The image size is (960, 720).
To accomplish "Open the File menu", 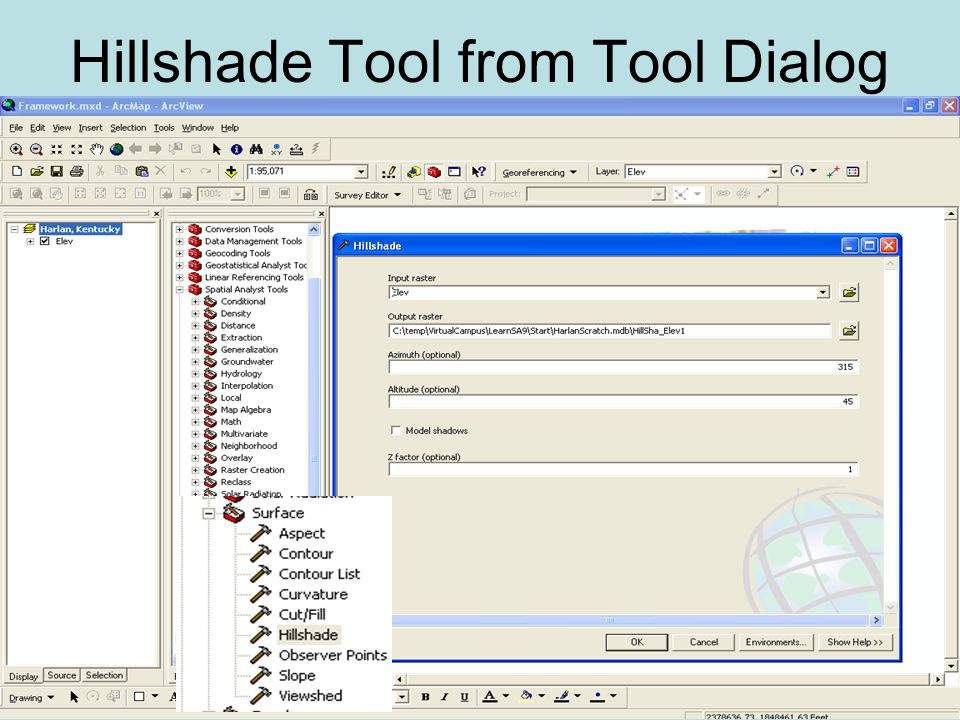I will click(16, 128).
